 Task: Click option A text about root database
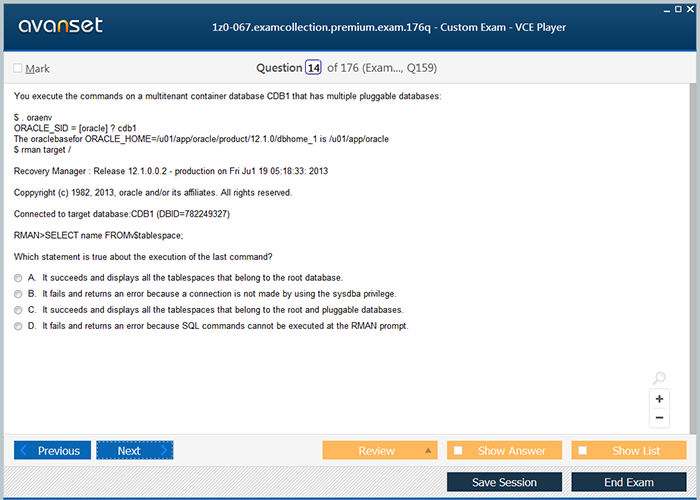pos(192,278)
